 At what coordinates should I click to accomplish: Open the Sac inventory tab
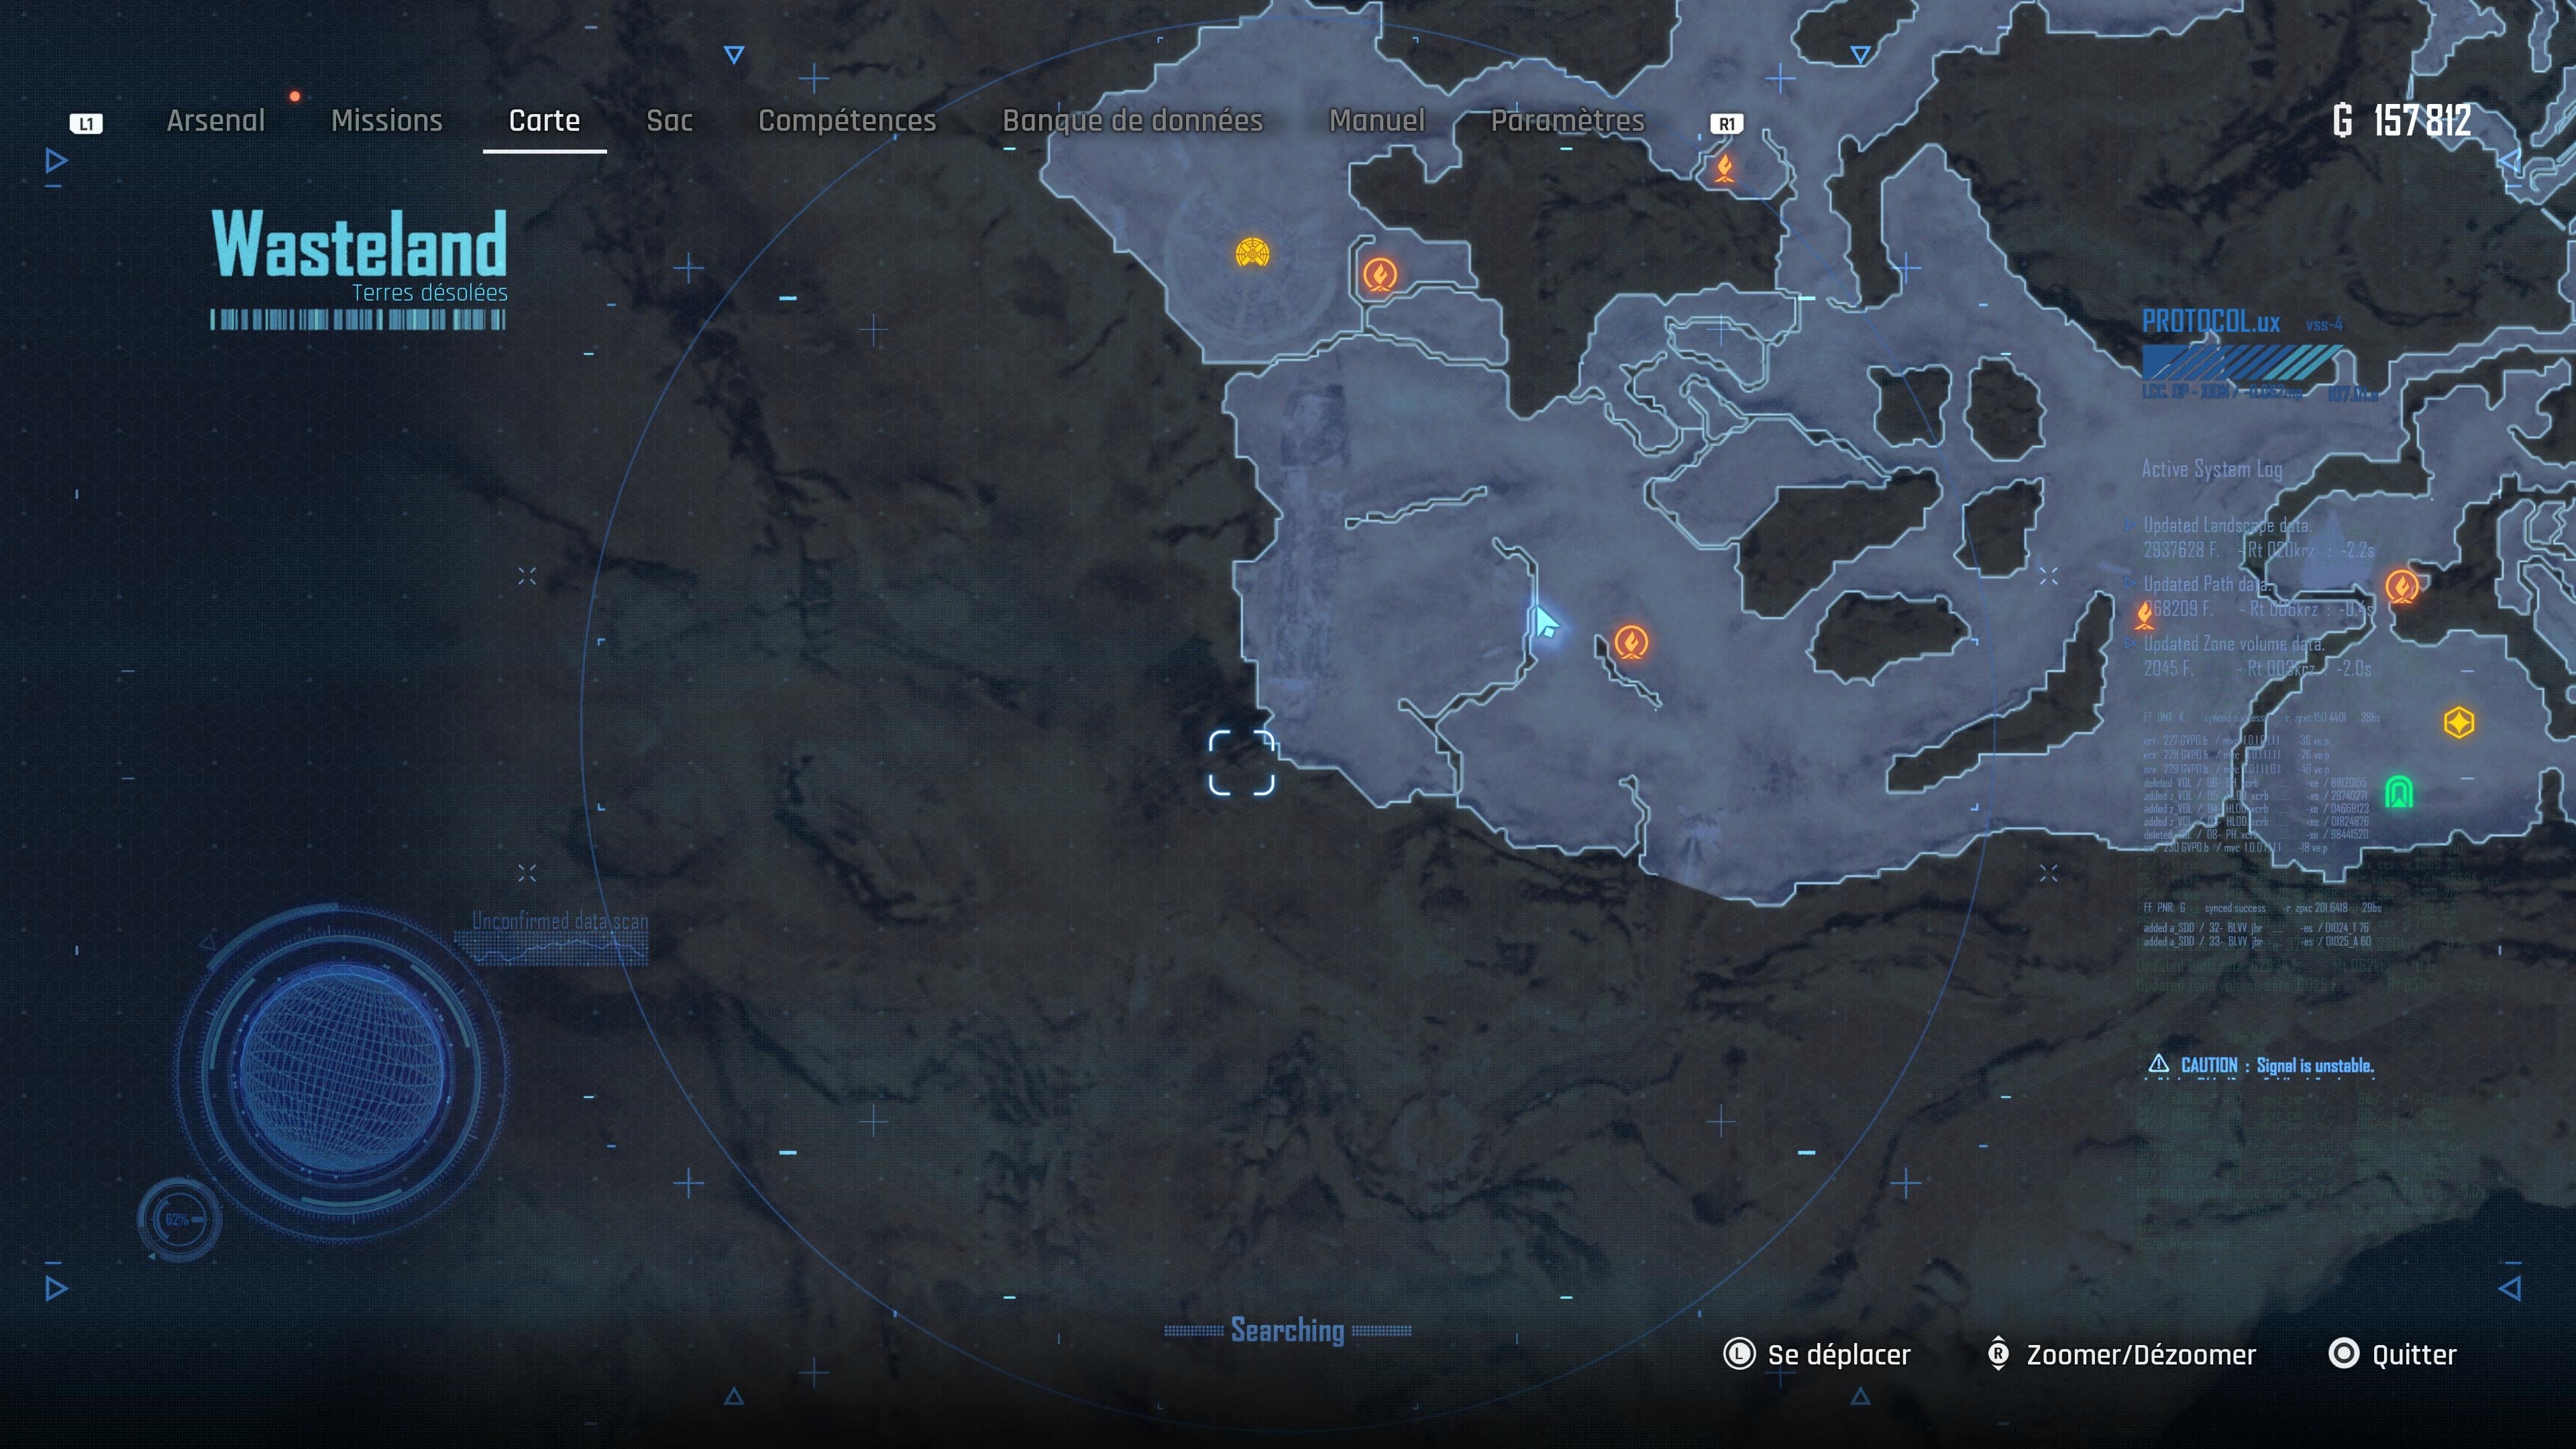[669, 120]
